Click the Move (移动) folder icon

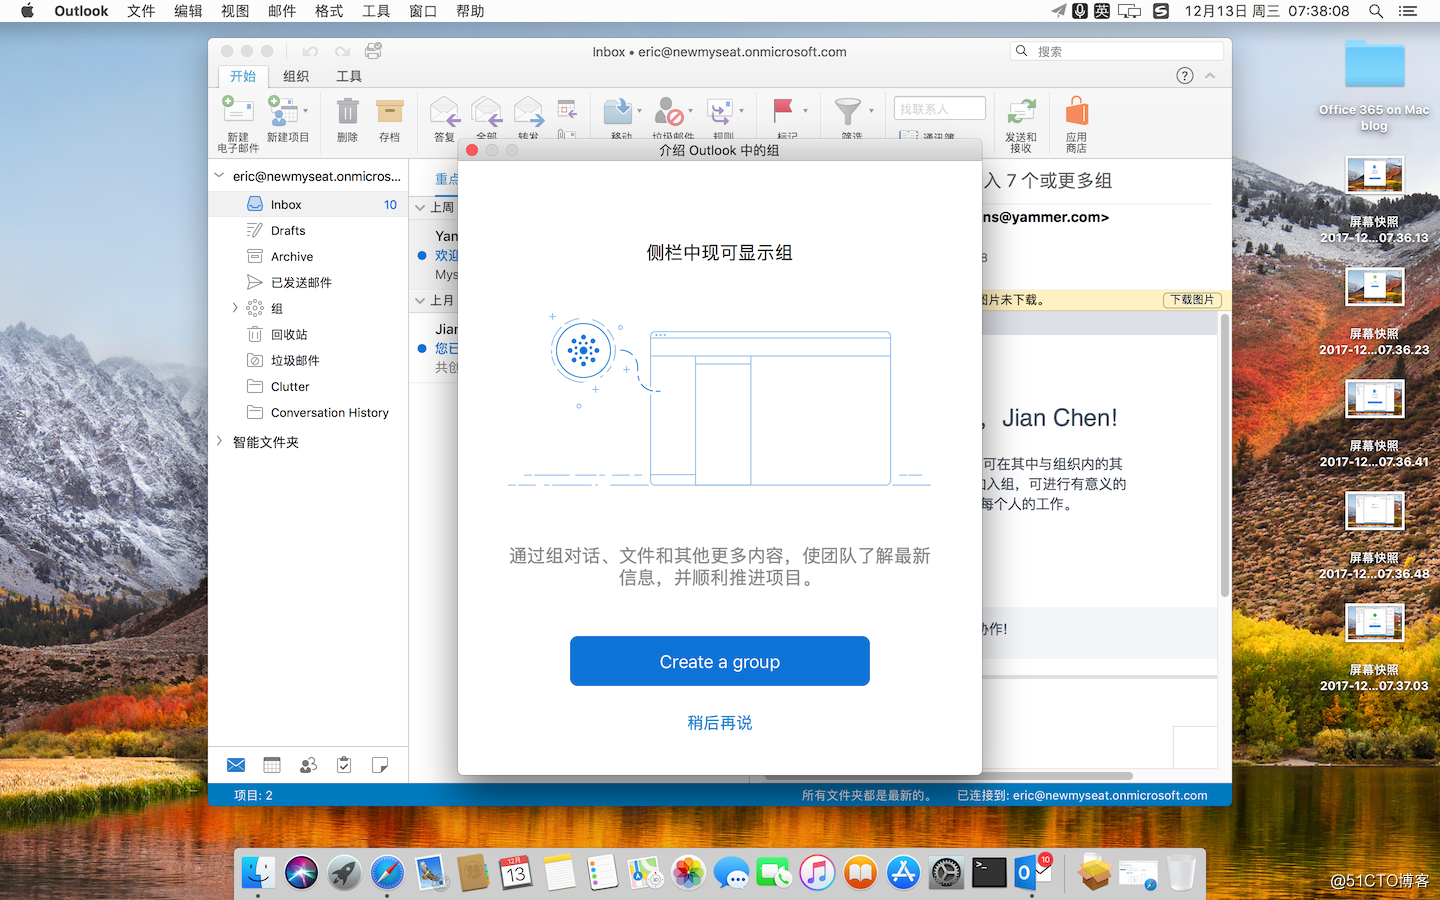tap(618, 111)
